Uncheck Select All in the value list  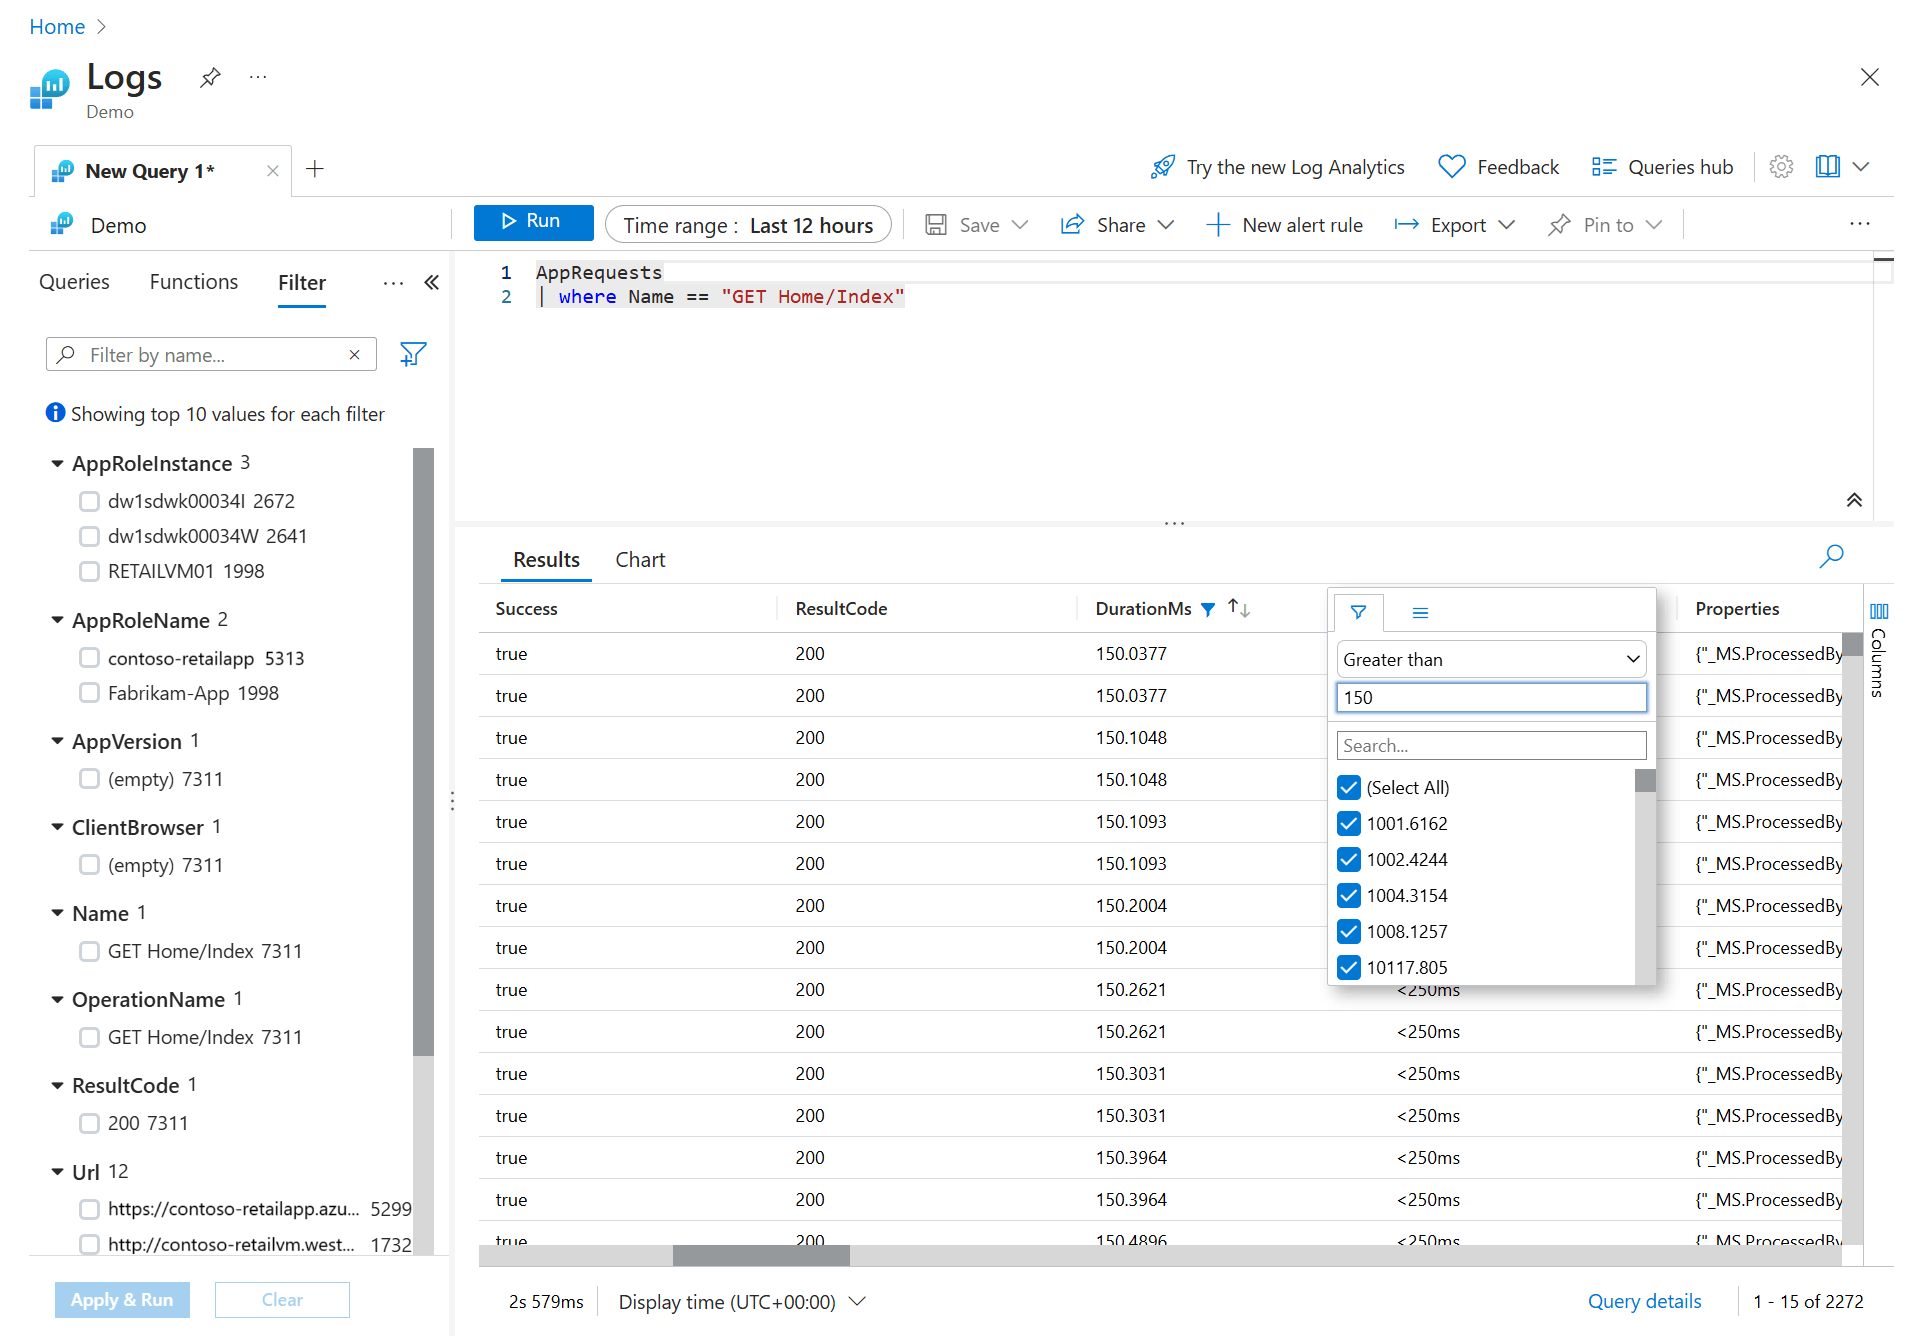click(x=1348, y=787)
